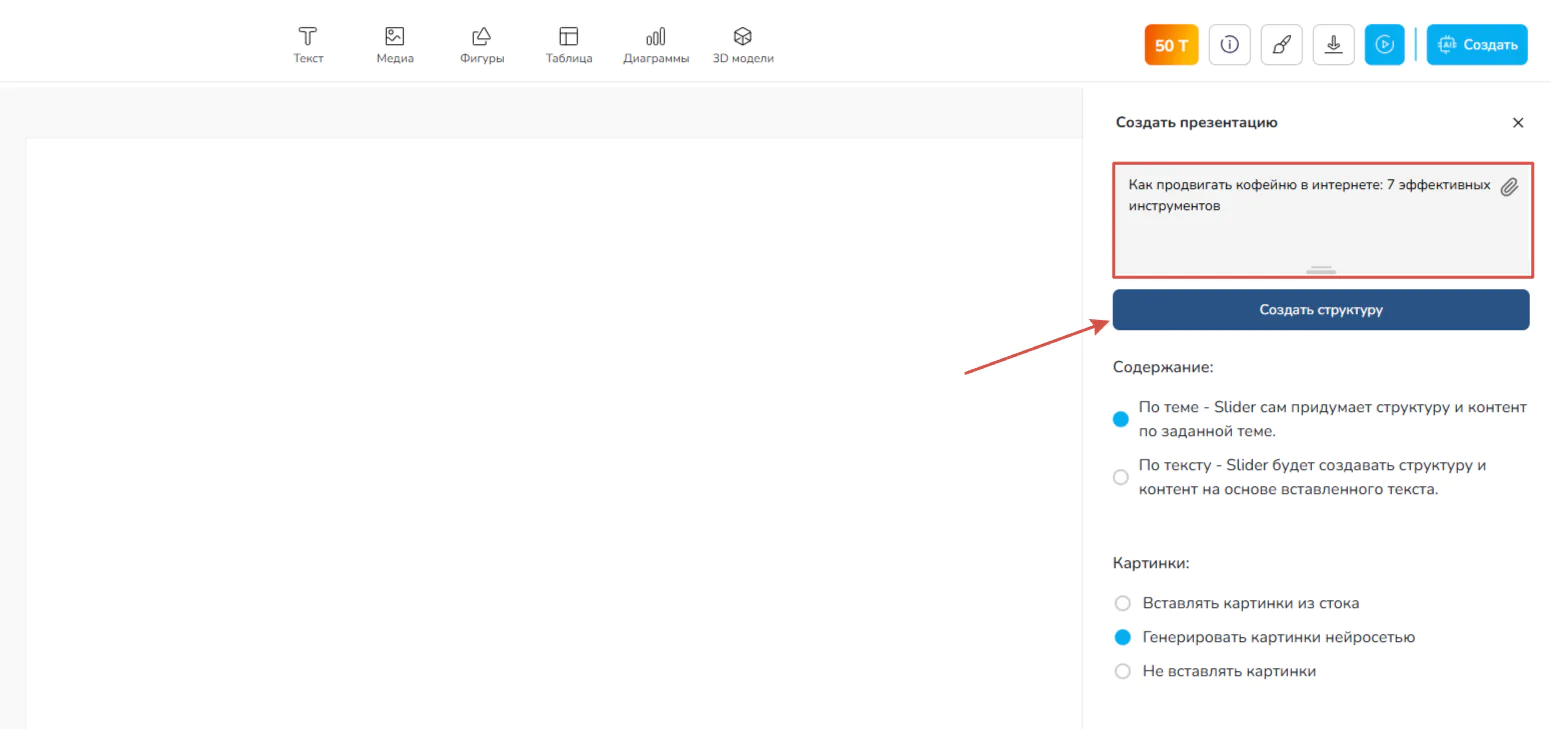
Task: Select the По теме radio option
Action: [x=1121, y=420]
